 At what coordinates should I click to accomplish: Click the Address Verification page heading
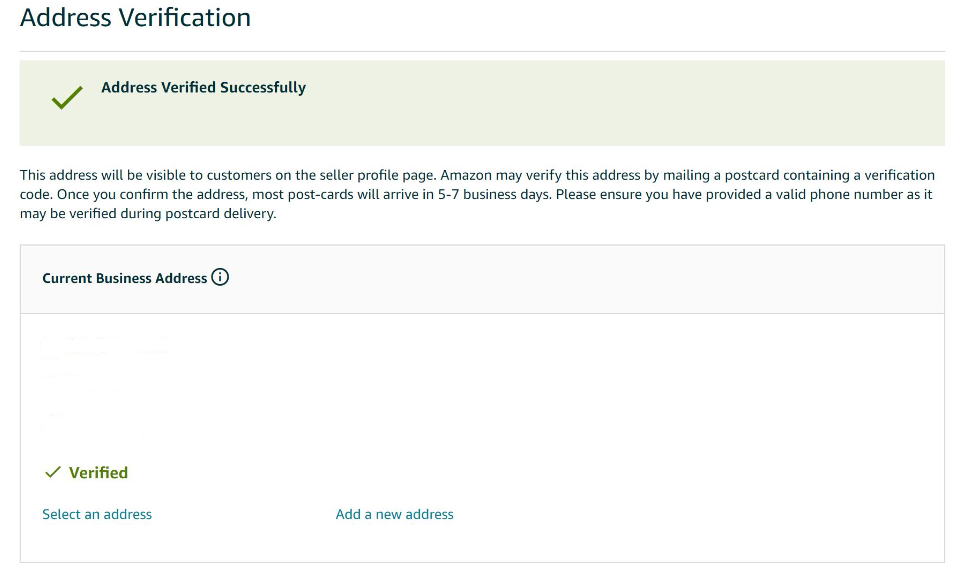pos(135,17)
